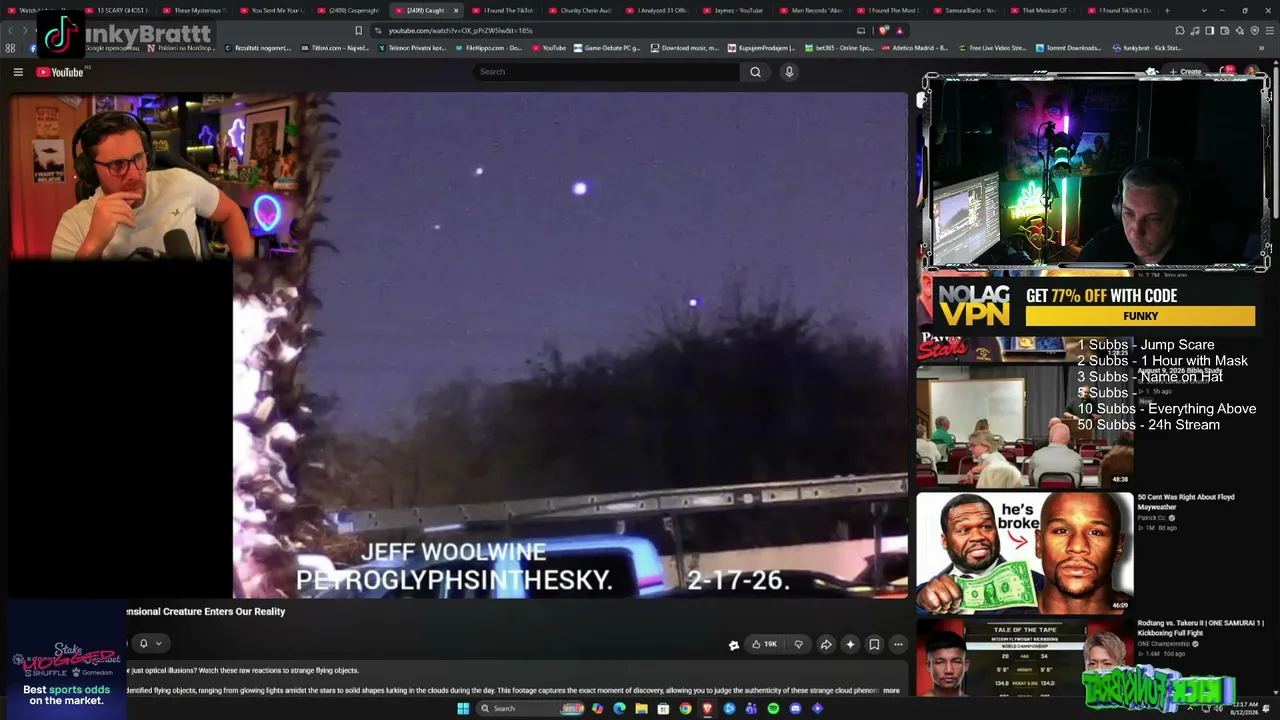
Task: Close the active '(2409) Caught' tab
Action: (456, 10)
